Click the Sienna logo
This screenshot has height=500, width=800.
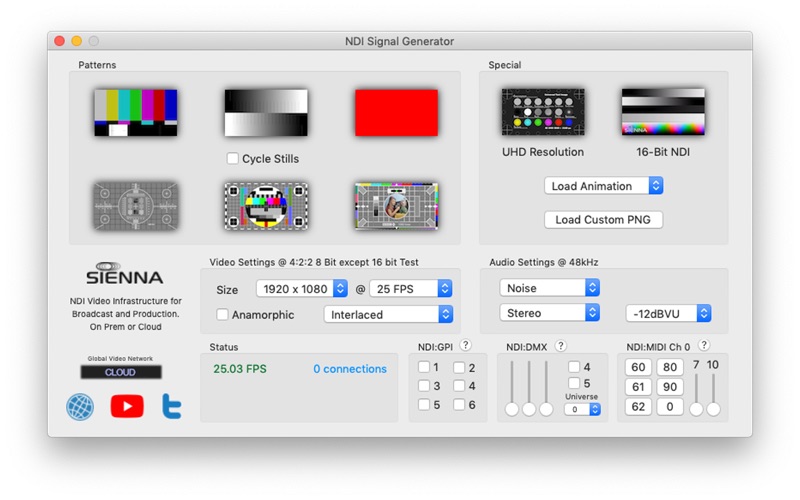[124, 273]
